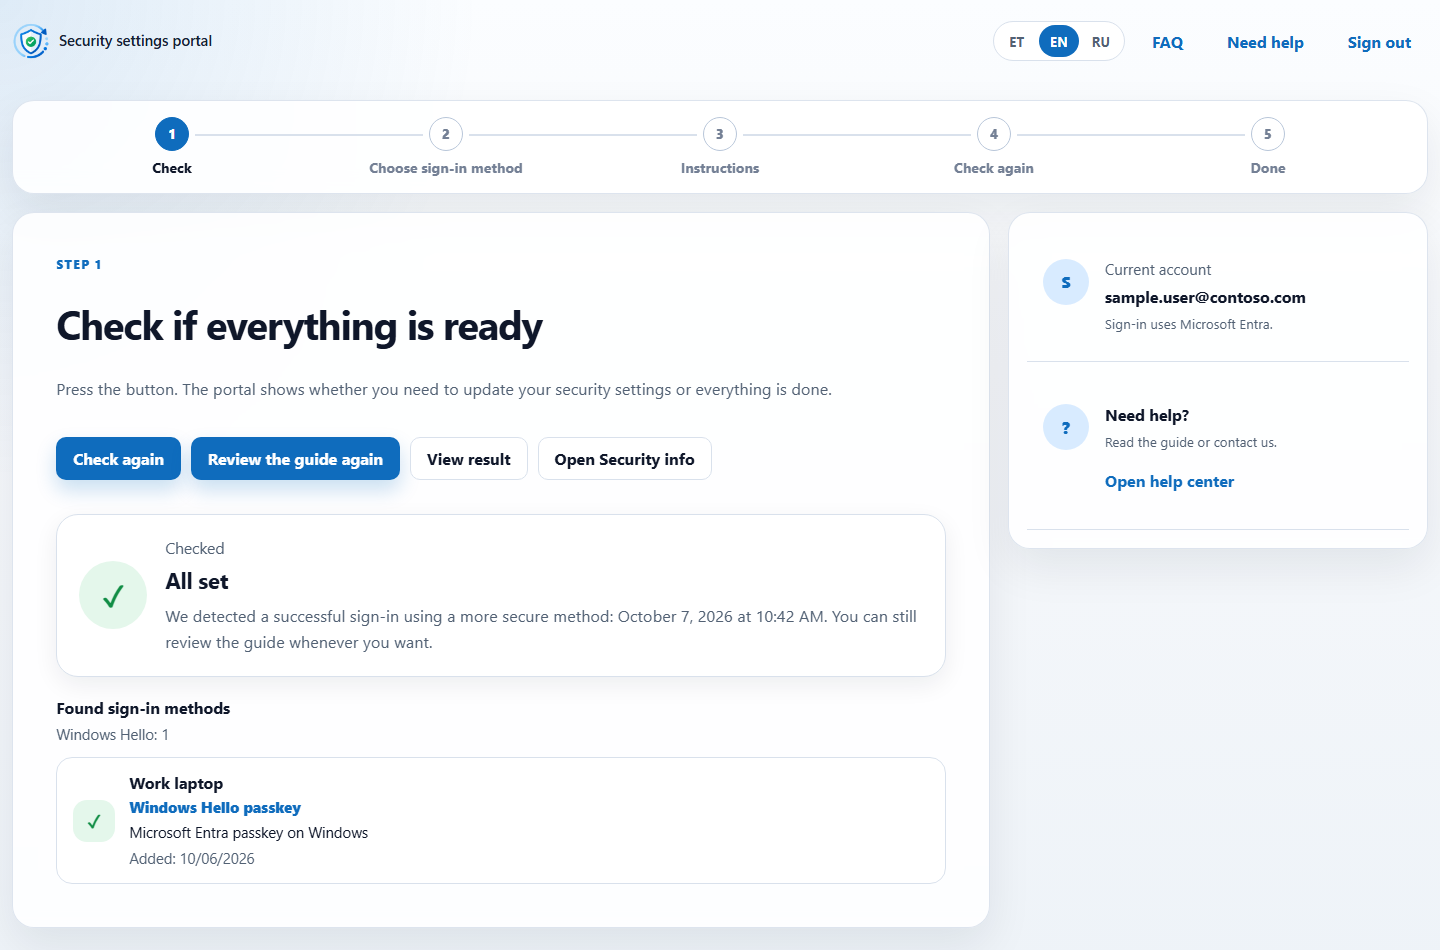
Task: Click Found sign-in methods heading
Action: point(143,708)
